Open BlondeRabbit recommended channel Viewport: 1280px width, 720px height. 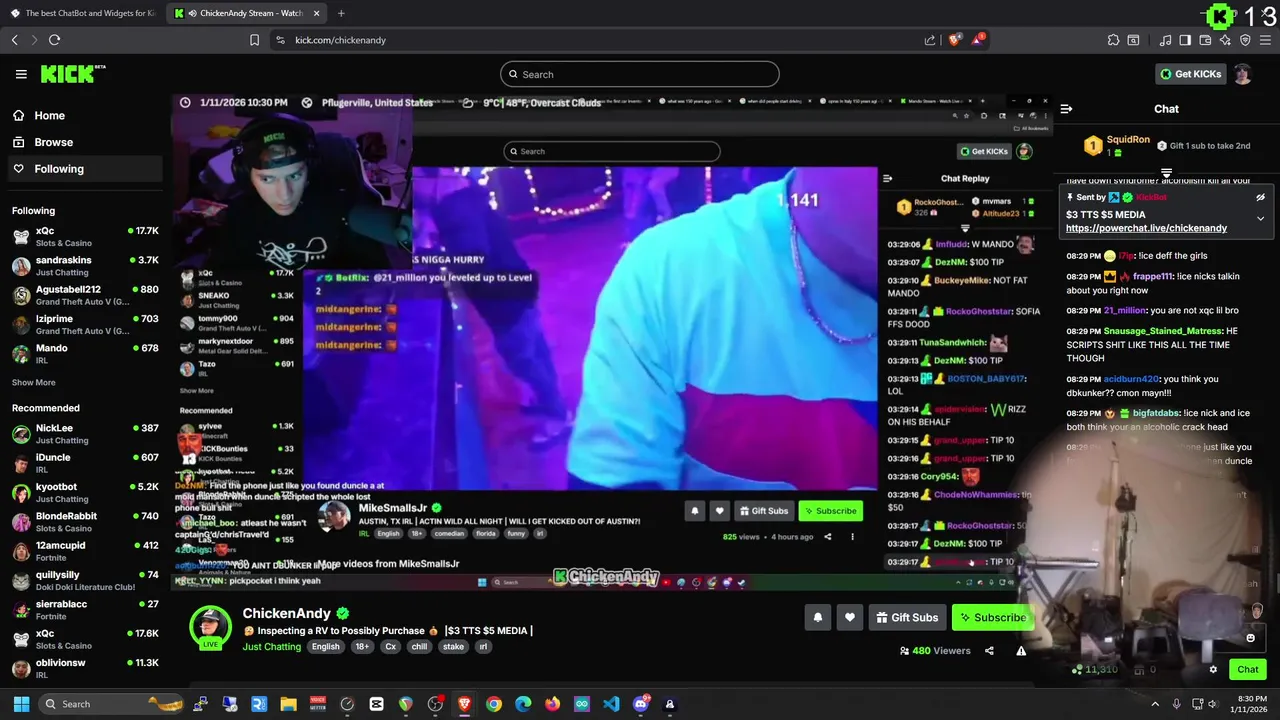coord(85,522)
